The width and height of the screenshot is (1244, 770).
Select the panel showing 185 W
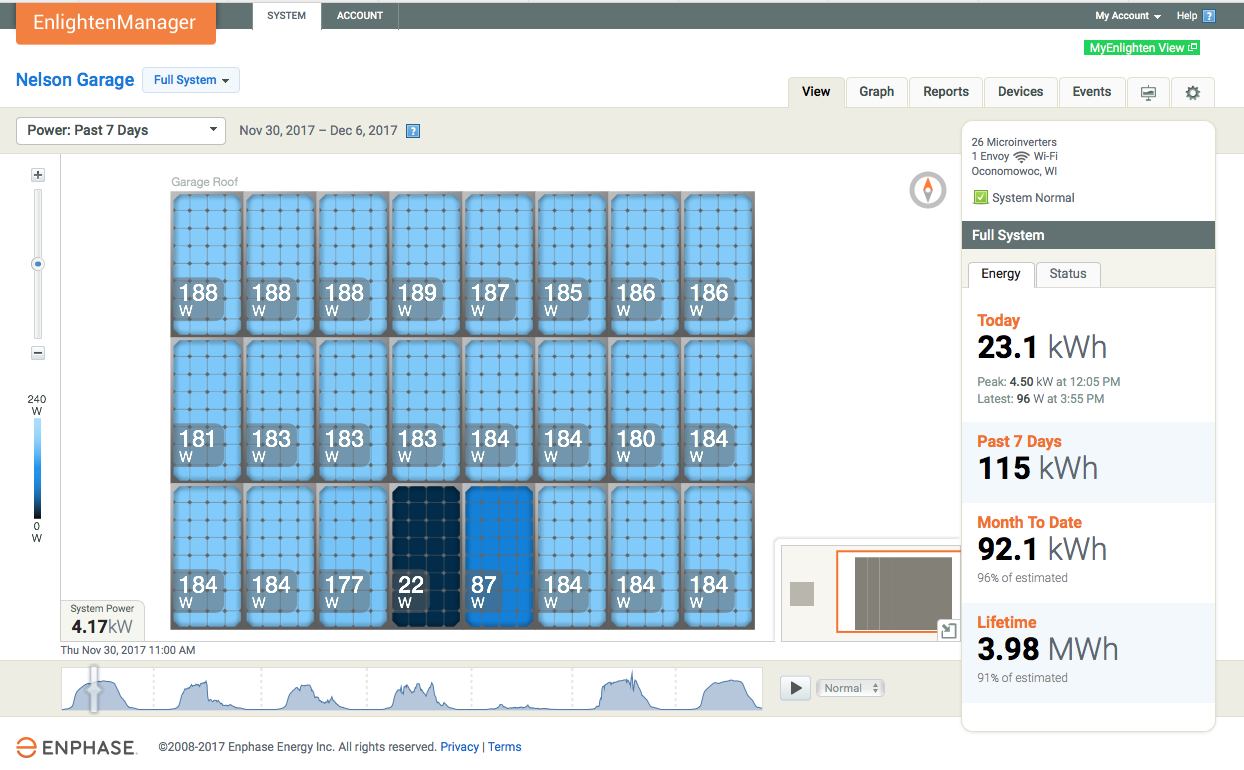572,265
